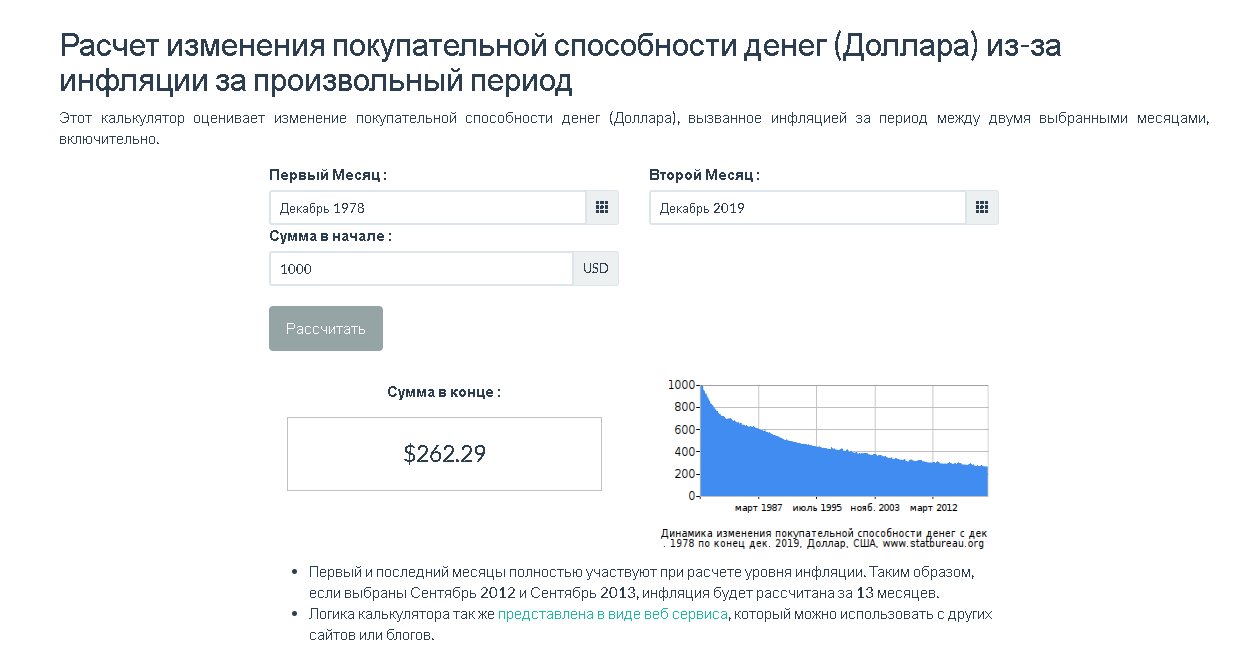Screen dimensions: 1236x658
Task: Click the Рассчитать button
Action: pyautogui.click(x=326, y=328)
